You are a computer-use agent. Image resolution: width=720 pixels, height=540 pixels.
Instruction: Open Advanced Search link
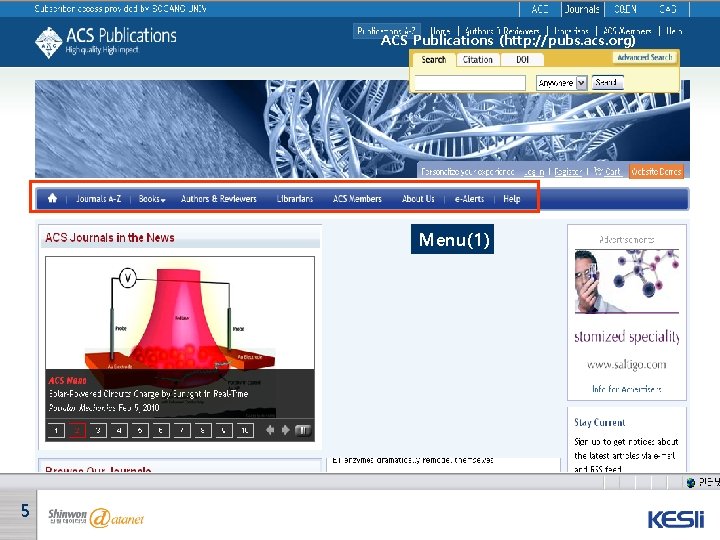[644, 57]
